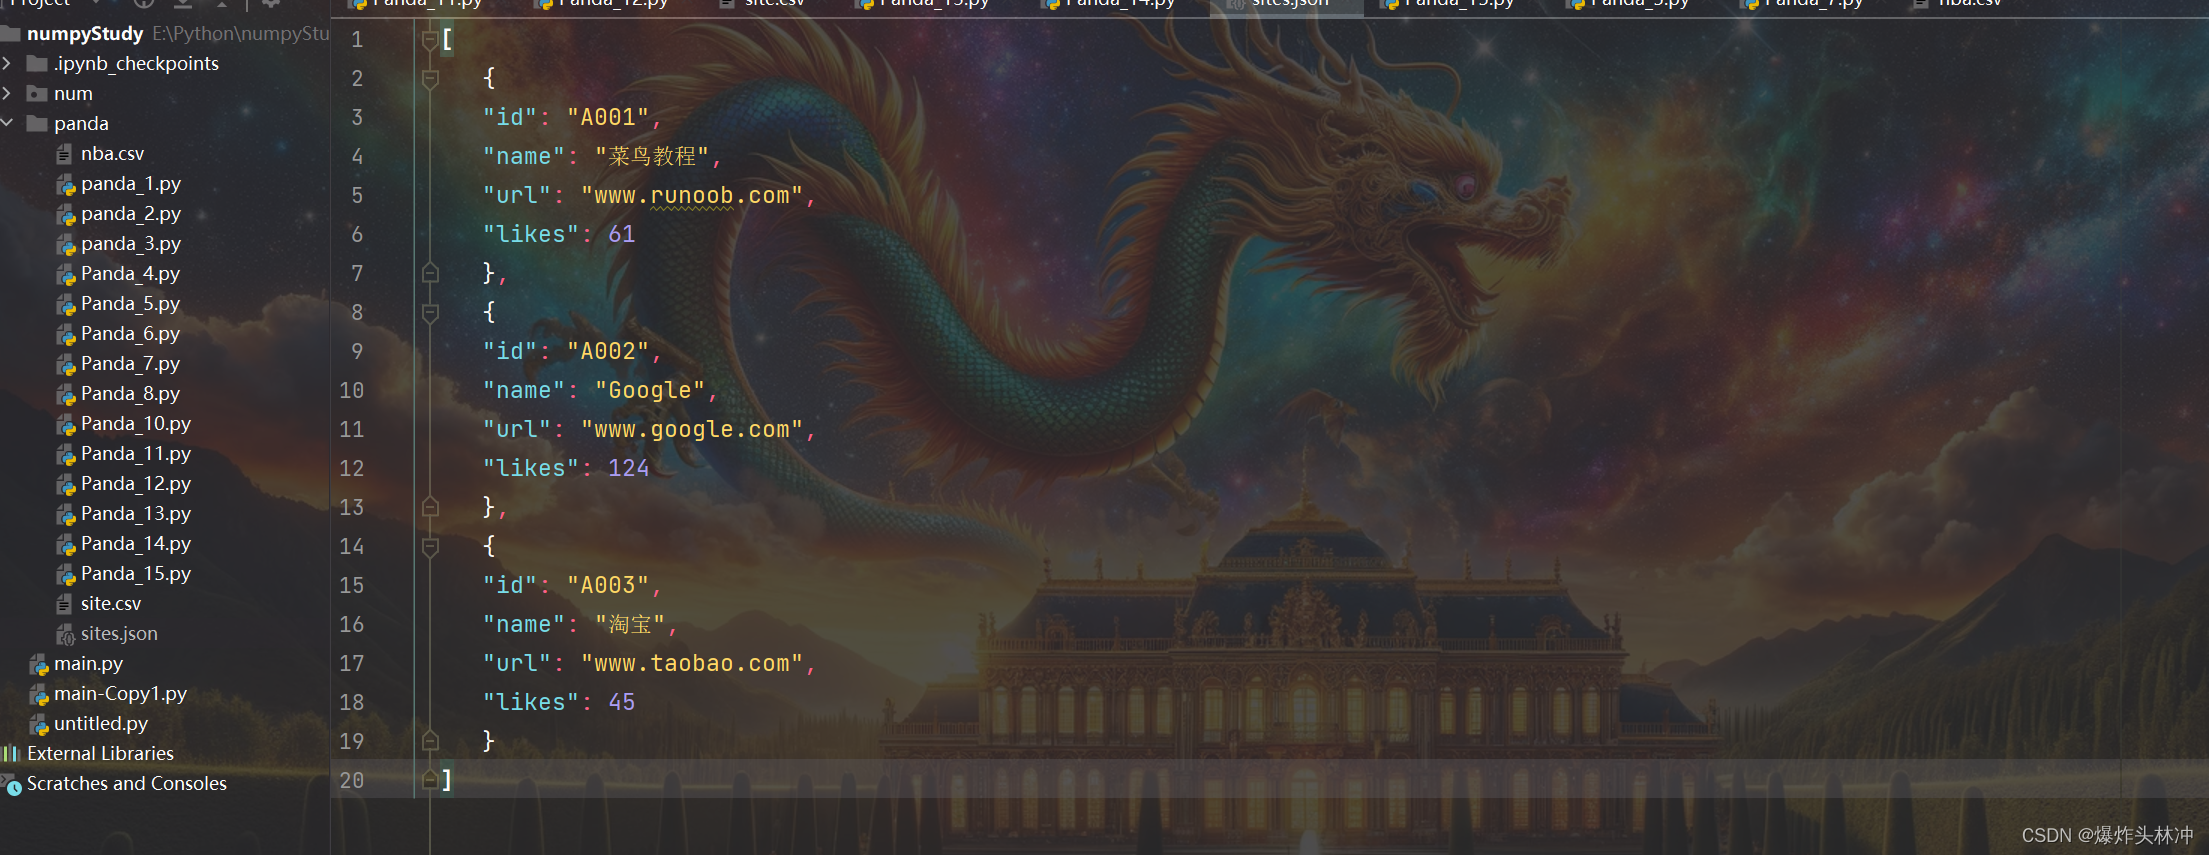Click line number 10 in the gutter
Image resolution: width=2209 pixels, height=855 pixels.
pos(352,391)
